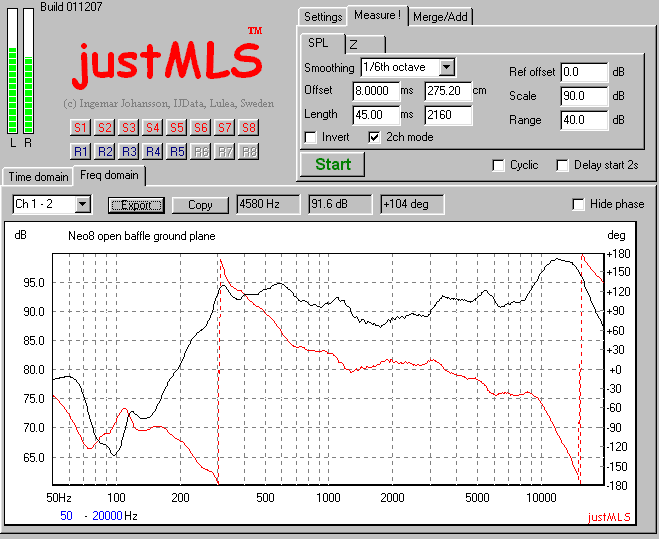Screen dimensions: 659x539
Task: Click graph title Neo8 open baffle ground plane
Action: tap(142, 236)
